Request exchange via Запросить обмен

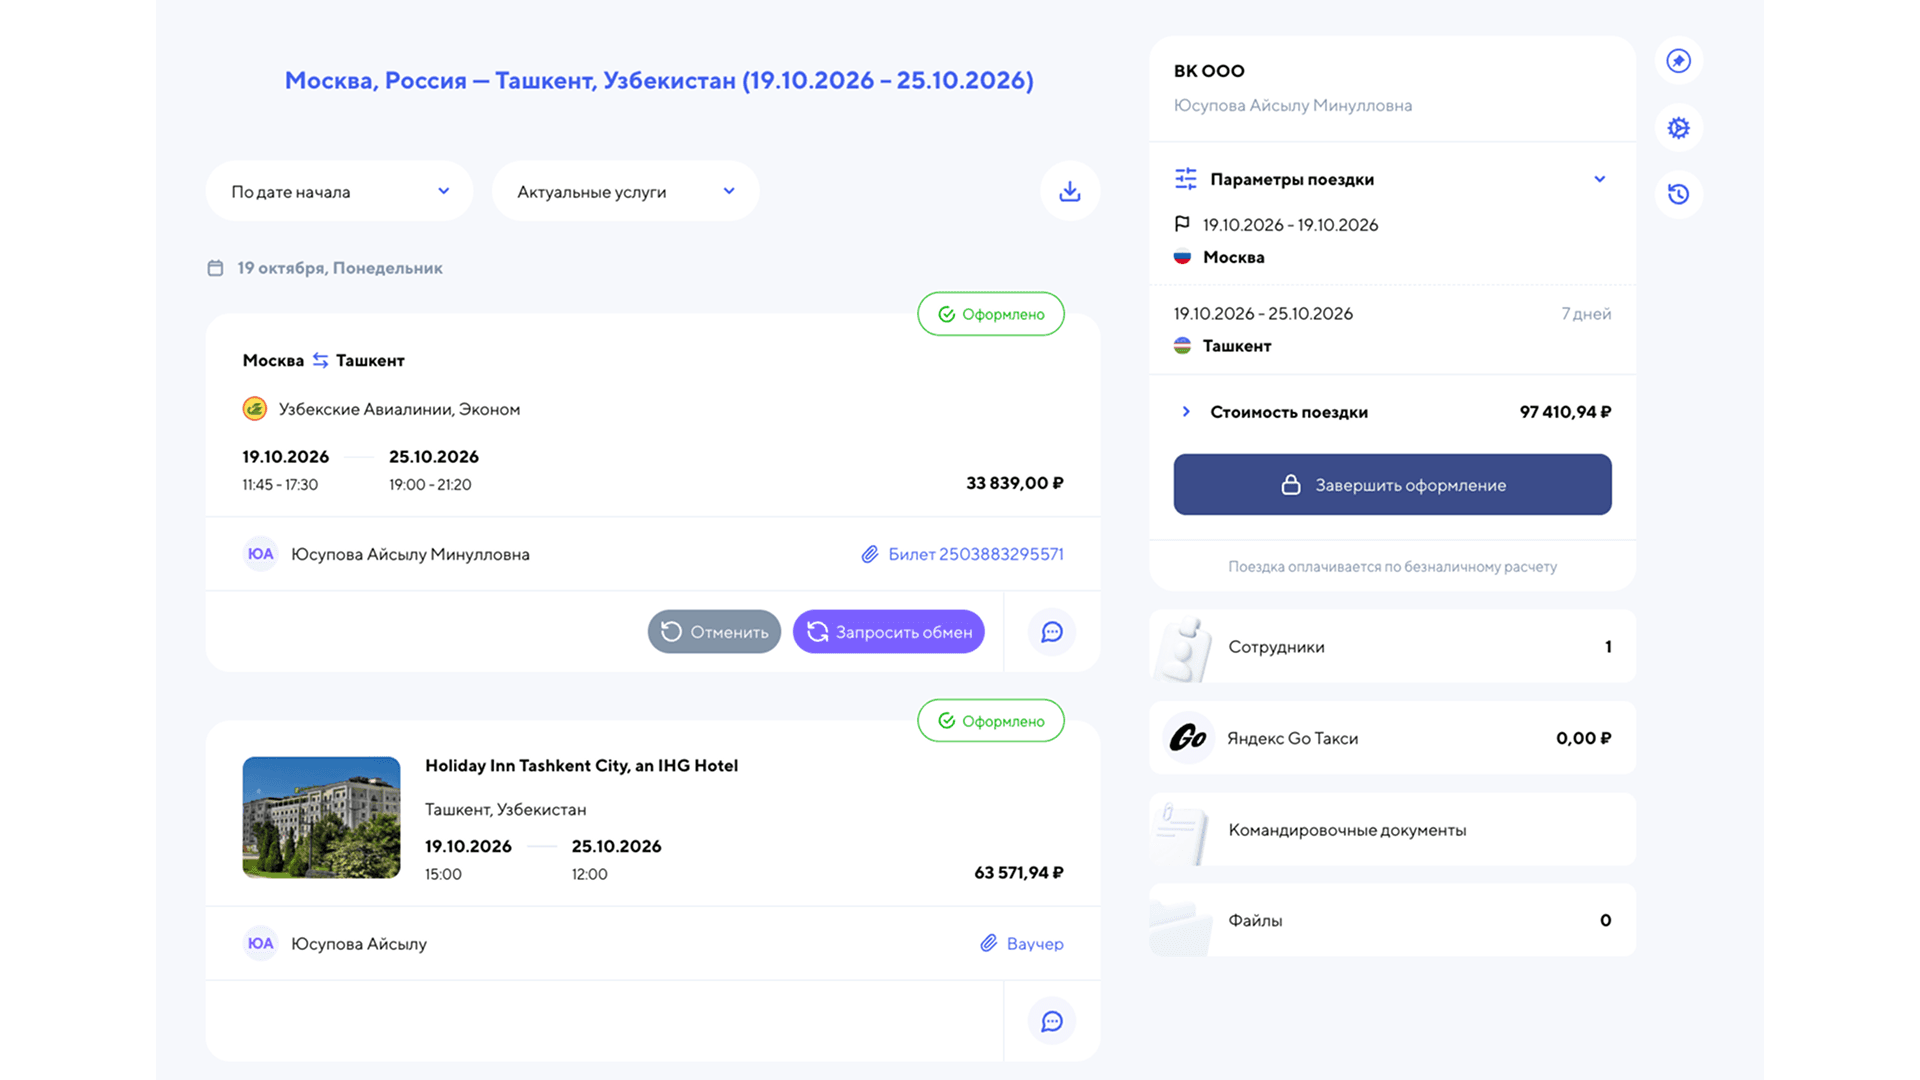(888, 632)
